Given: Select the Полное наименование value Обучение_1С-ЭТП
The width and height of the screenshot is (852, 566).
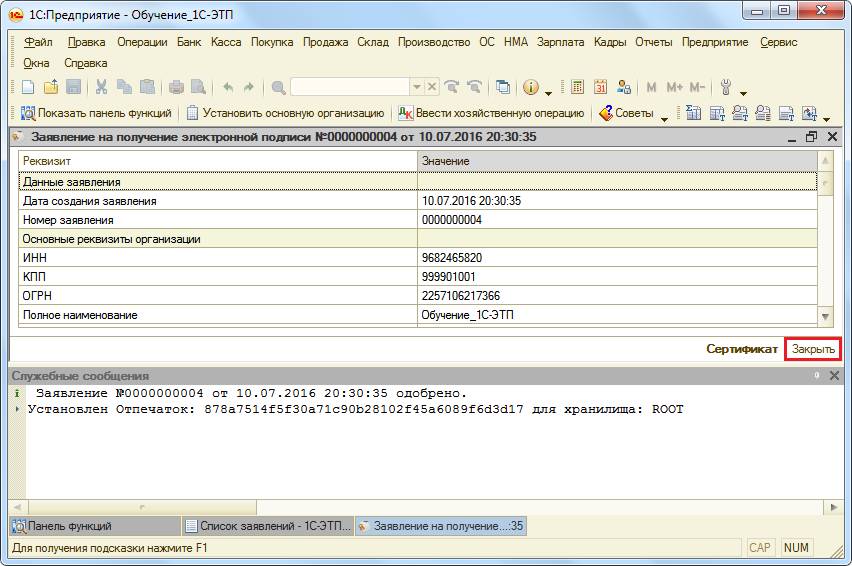Looking at the screenshot, I should click(x=617, y=315).
